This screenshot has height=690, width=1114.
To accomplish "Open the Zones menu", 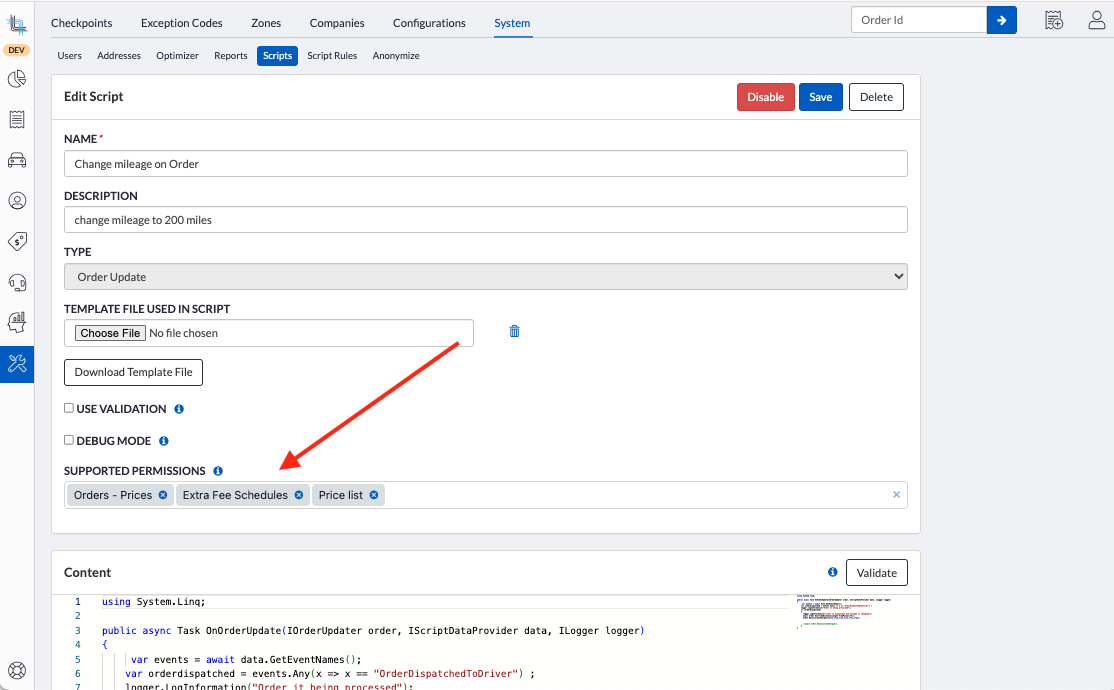I will pos(266,23).
